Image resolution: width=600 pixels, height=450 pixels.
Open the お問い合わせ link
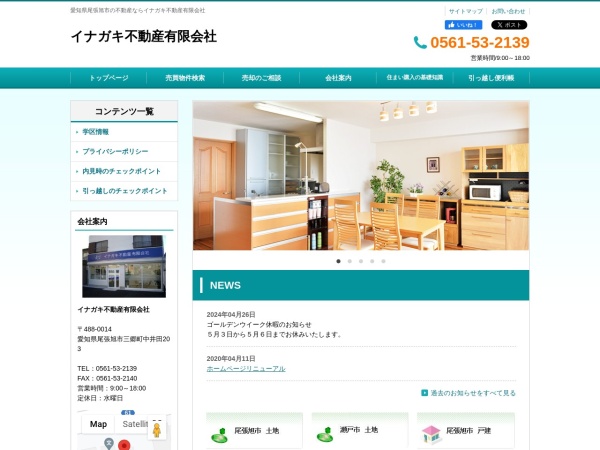pyautogui.click(x=508, y=11)
